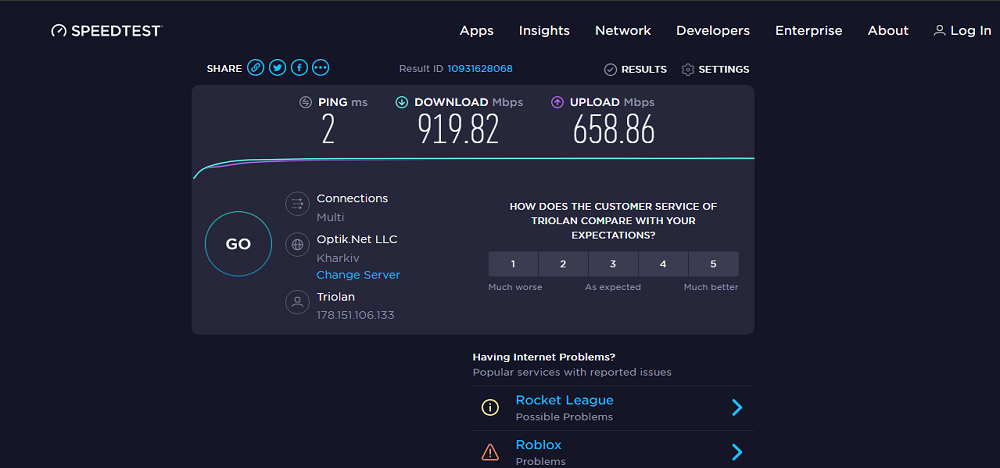Click the Connections mode icon
Screen dimensions: 1000x468
pyautogui.click(x=297, y=203)
